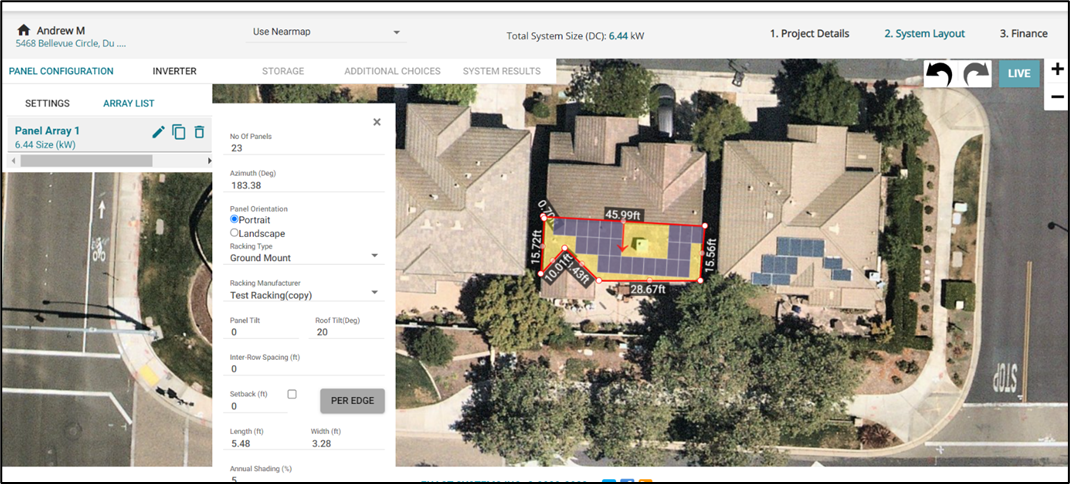Delete Panel Array 1 with trash icon

[199, 132]
